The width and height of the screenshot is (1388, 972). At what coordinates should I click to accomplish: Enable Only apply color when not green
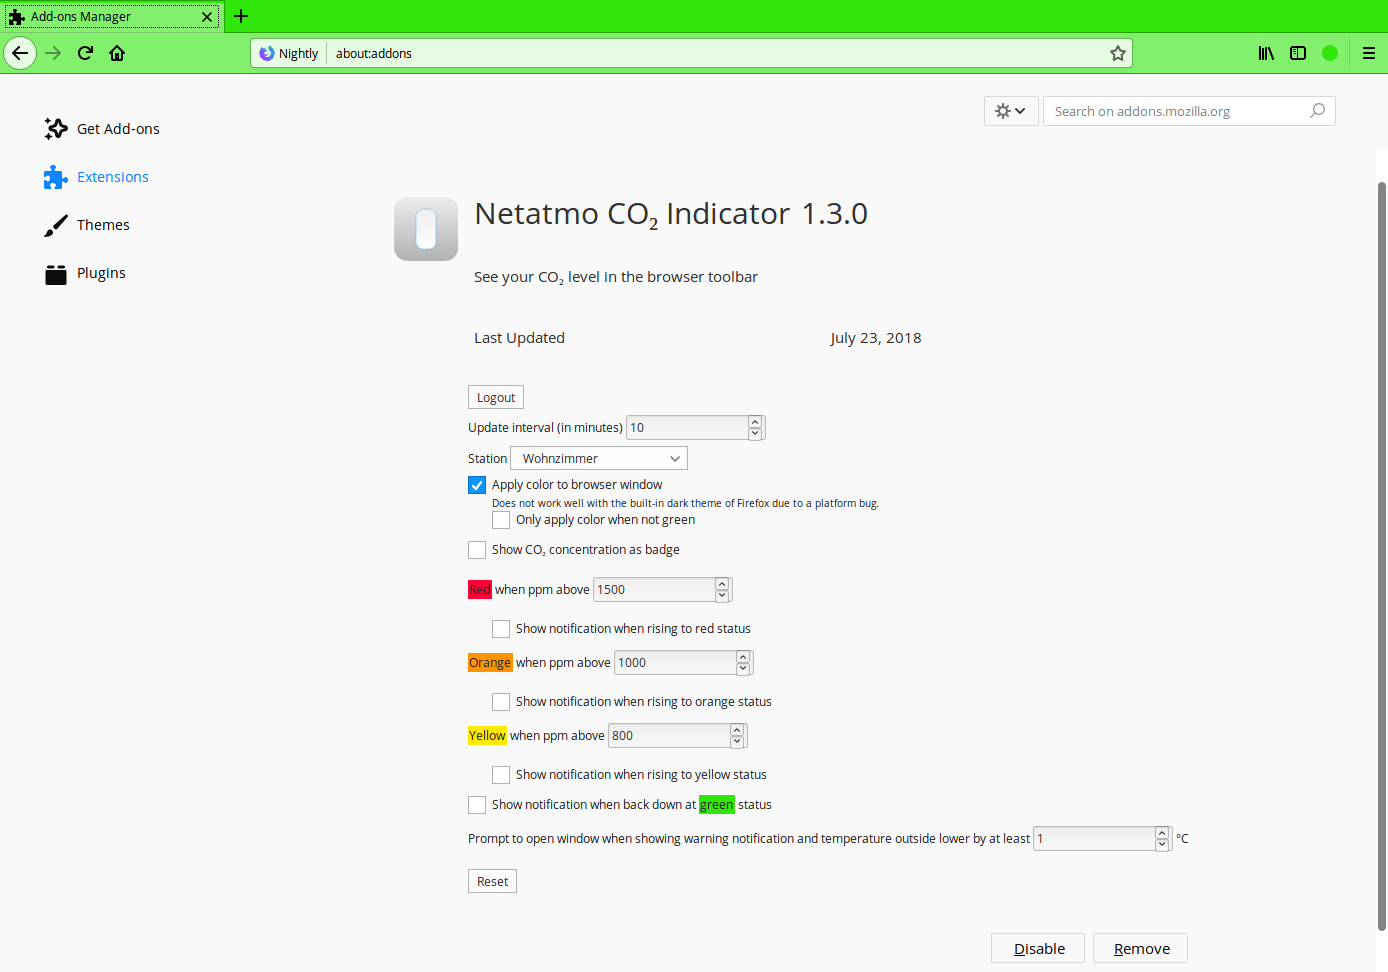tap(501, 520)
